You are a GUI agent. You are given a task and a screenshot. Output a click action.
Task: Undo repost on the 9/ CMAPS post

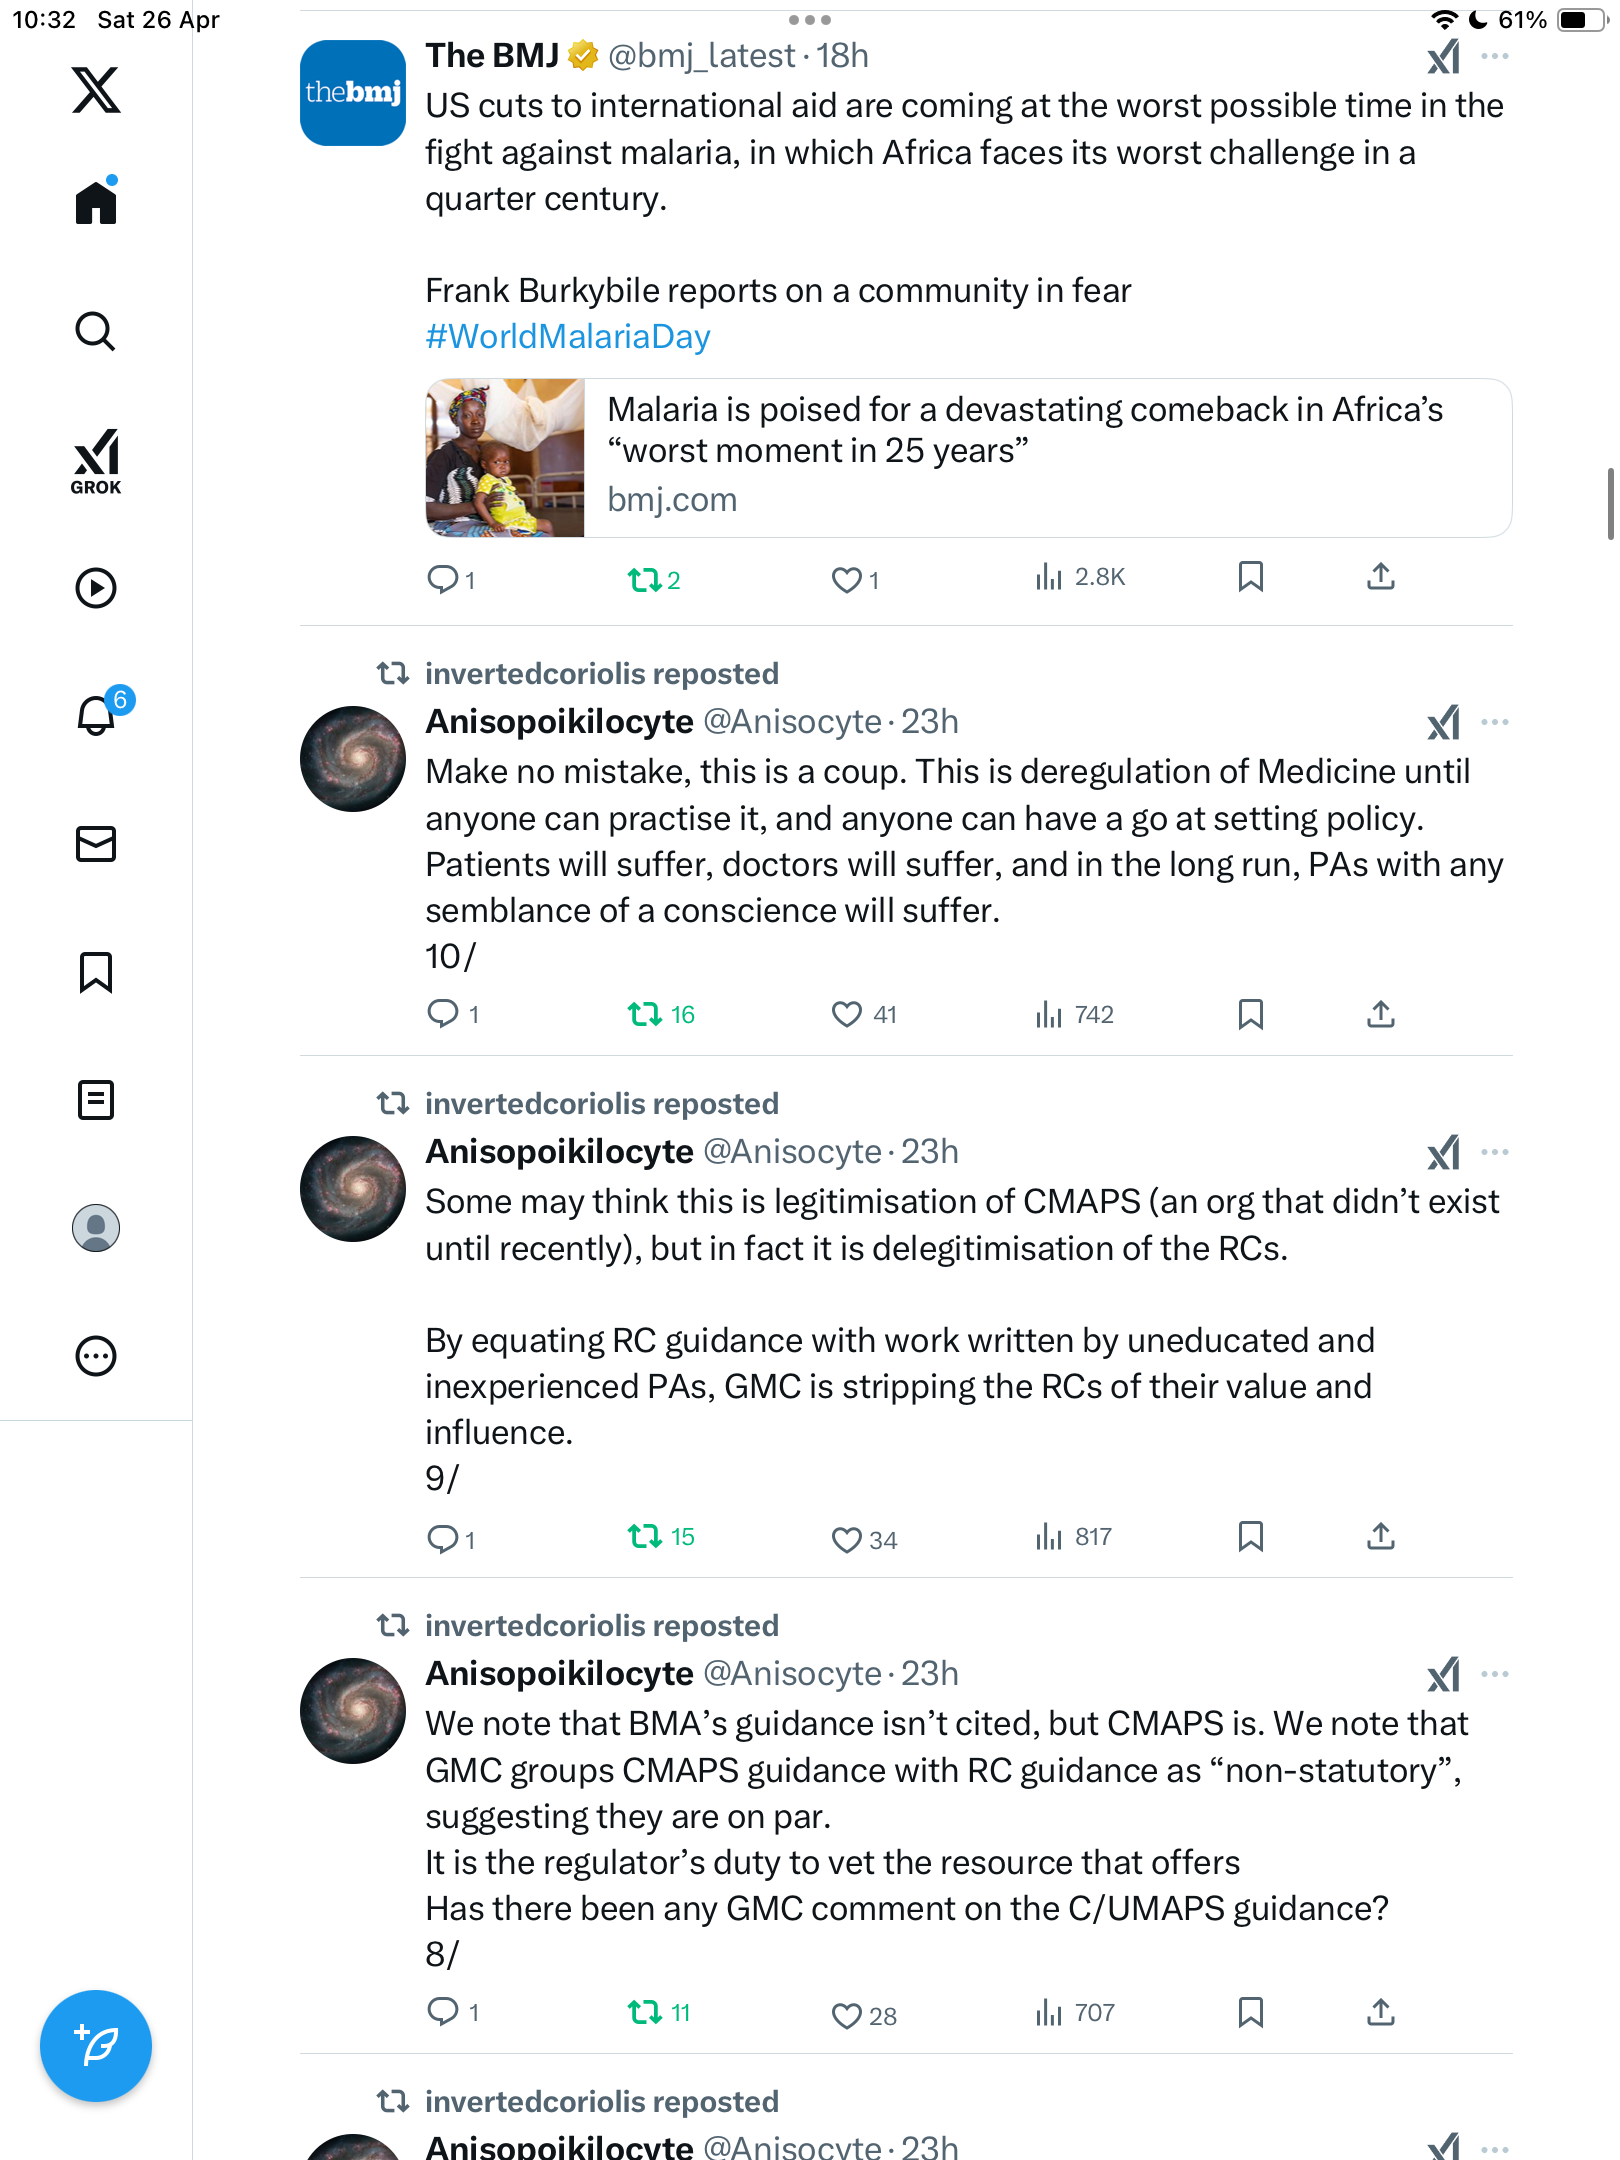(x=661, y=1536)
